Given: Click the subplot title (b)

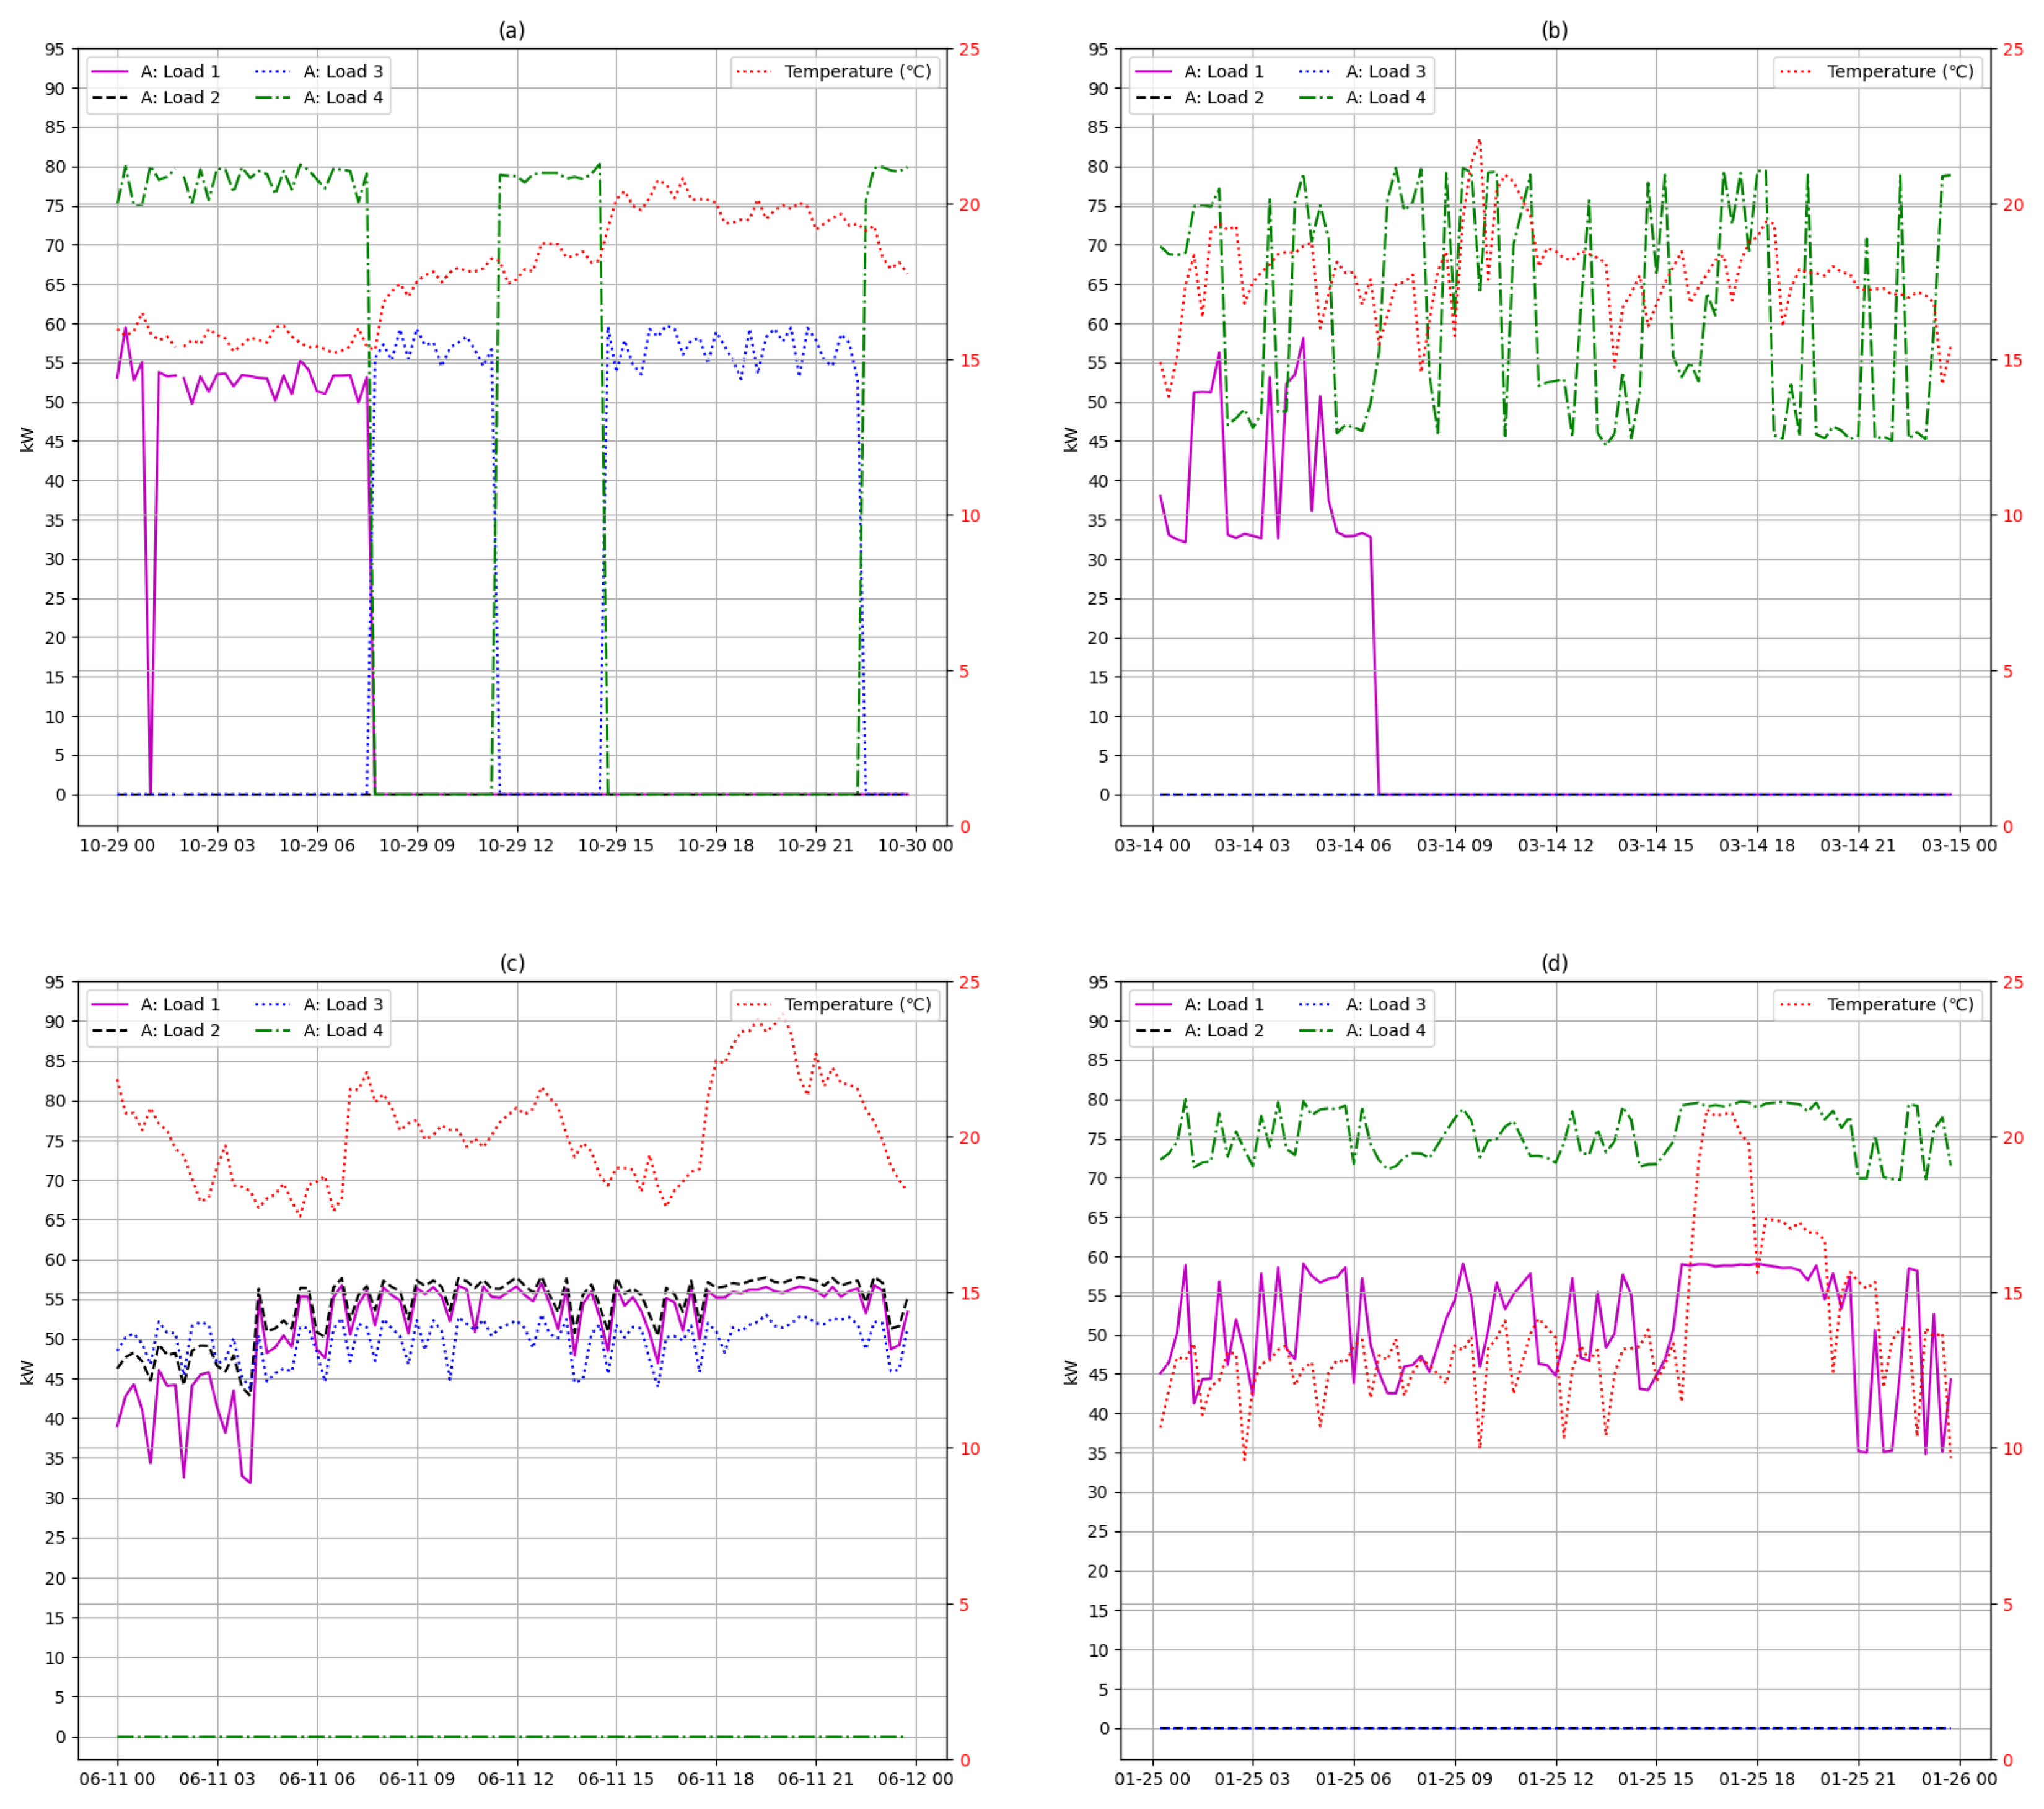Looking at the screenshot, I should 1554,31.
